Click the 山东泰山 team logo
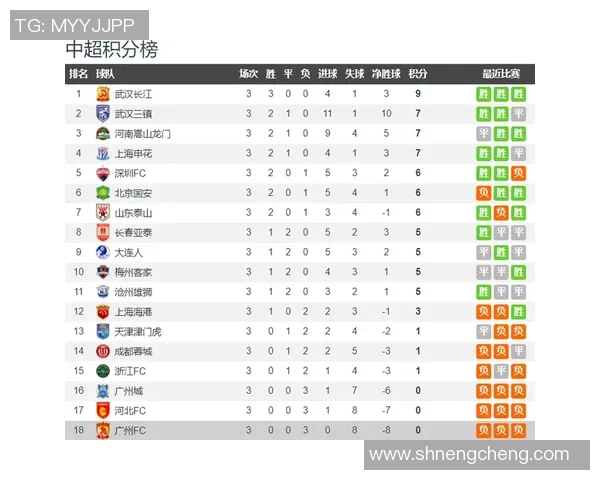600x480 pixels. 102,212
